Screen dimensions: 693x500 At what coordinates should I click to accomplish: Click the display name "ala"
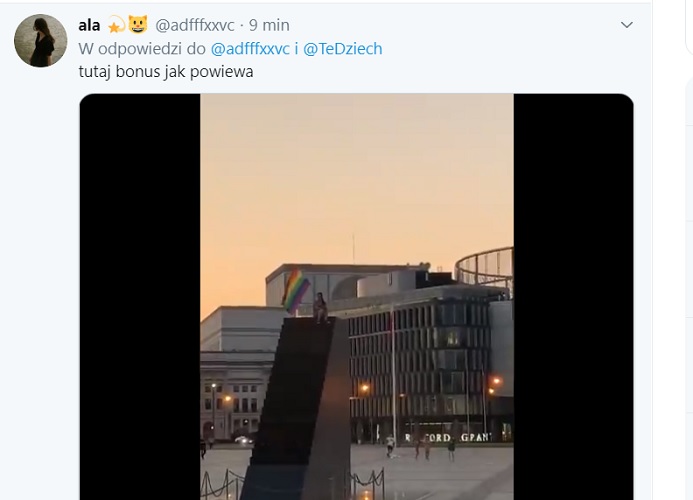(89, 25)
